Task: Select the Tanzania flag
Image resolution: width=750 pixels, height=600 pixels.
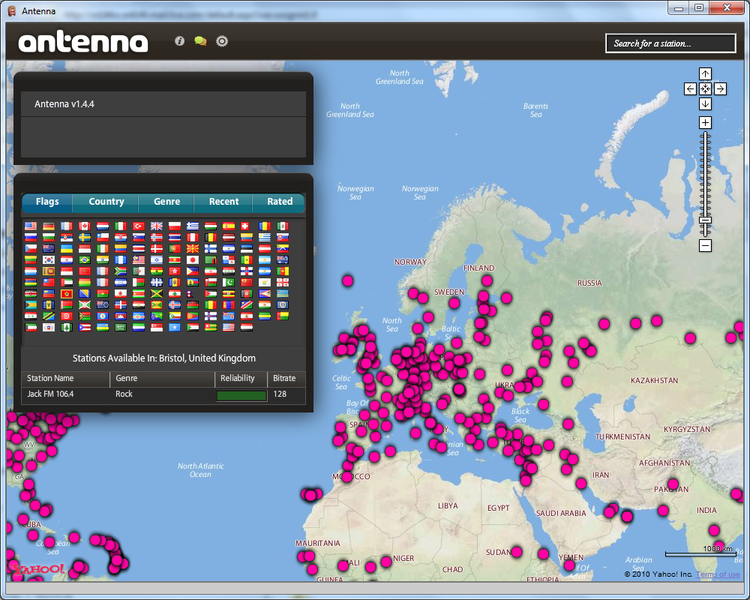Action: click(x=49, y=316)
